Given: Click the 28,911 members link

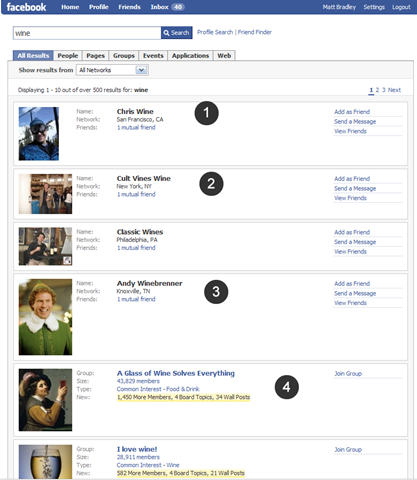Looking at the screenshot, I should pos(138,457).
